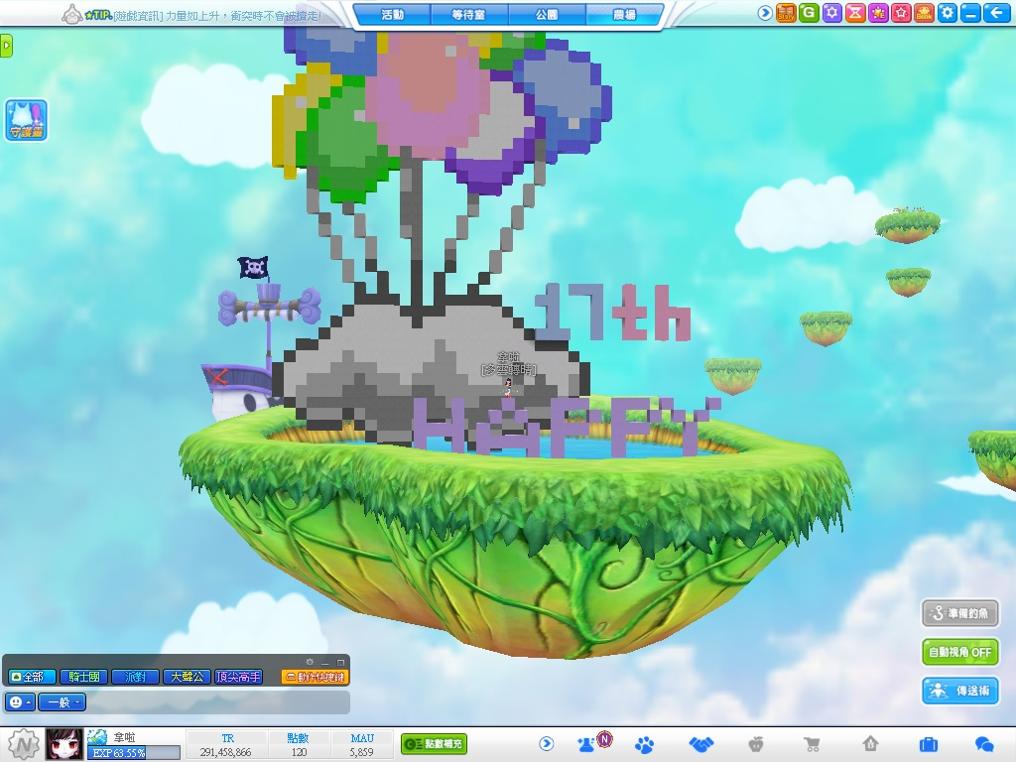
Task: Open the pet paw icon
Action: (645, 744)
